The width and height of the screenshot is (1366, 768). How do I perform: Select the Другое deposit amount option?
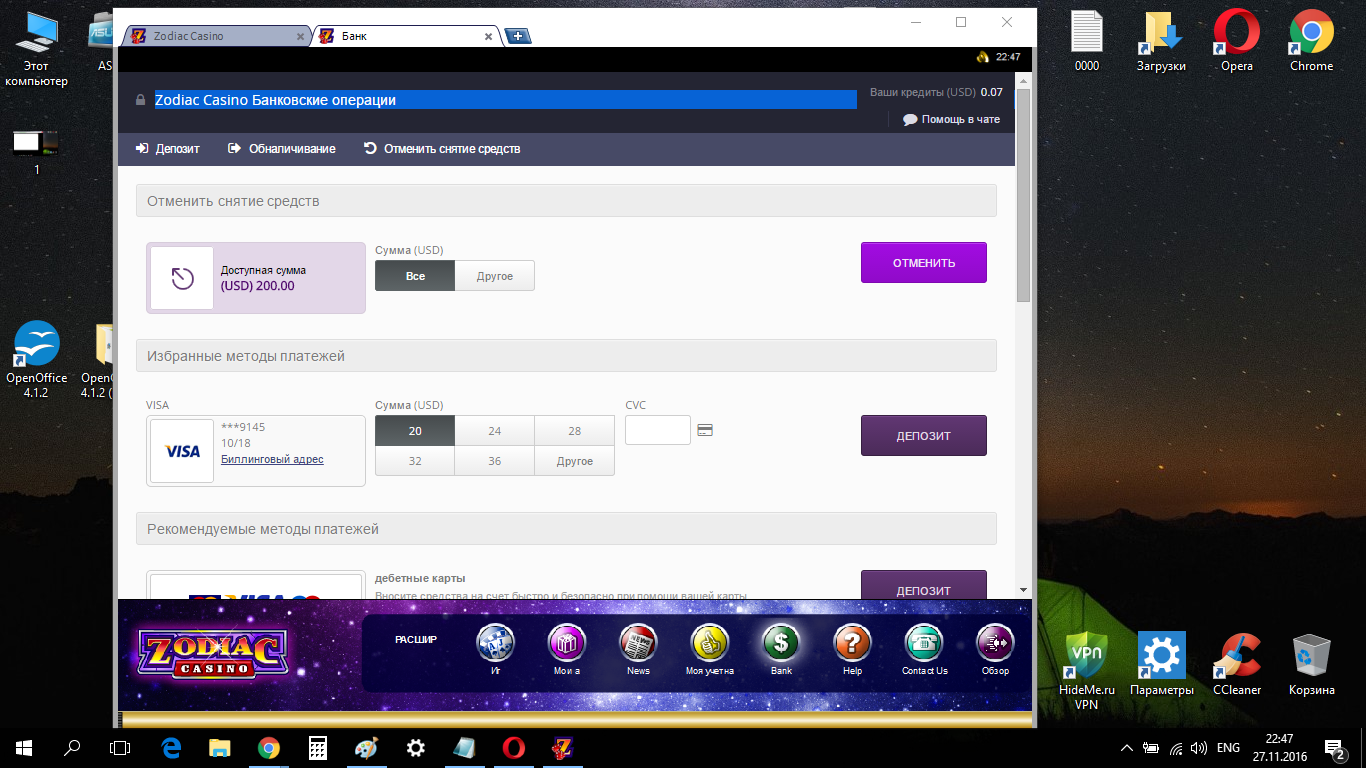(575, 461)
